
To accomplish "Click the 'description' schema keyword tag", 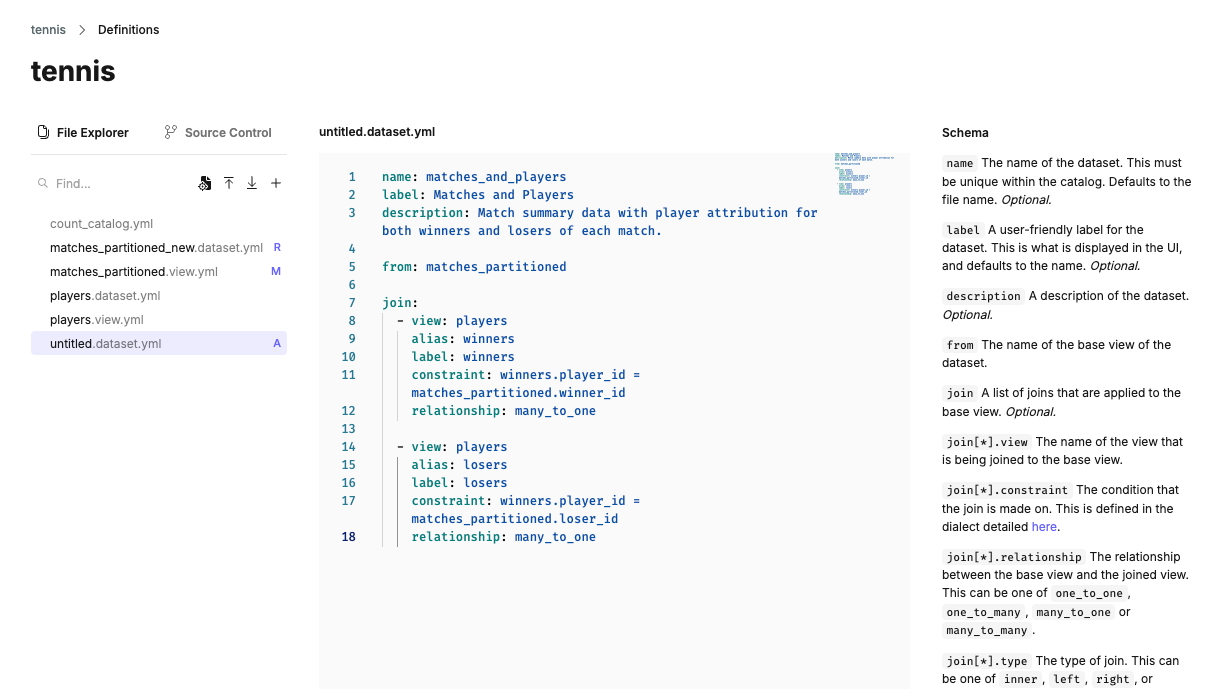I will coord(983,296).
